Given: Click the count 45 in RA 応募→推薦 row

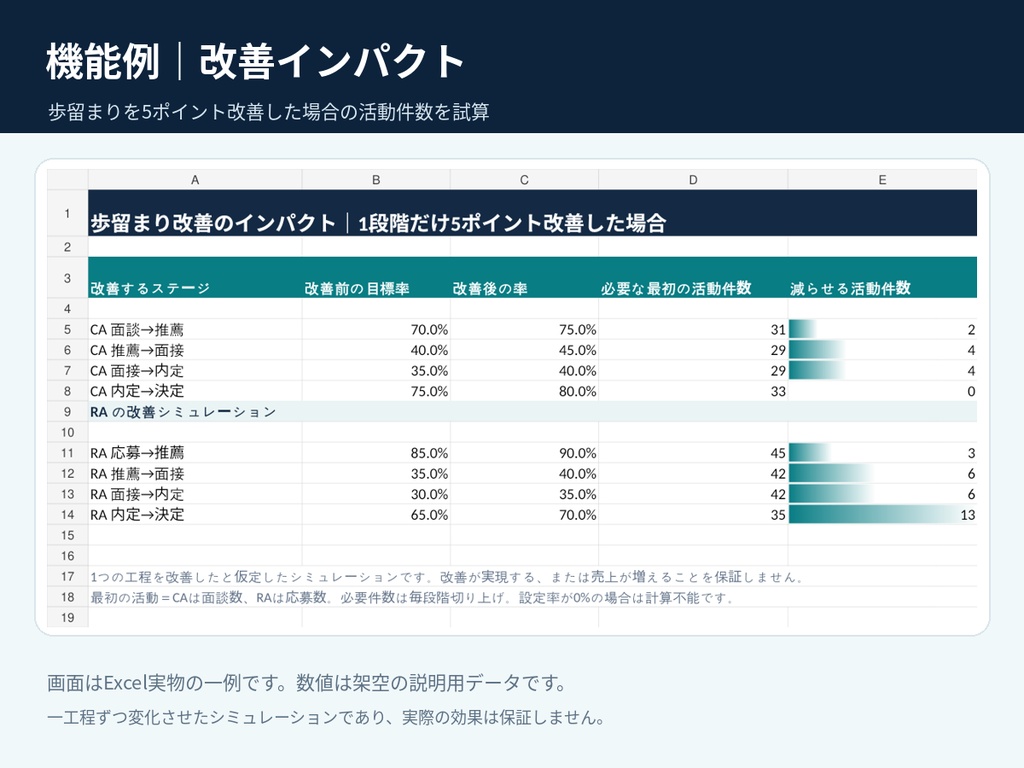Looking at the screenshot, I should tap(693, 453).
